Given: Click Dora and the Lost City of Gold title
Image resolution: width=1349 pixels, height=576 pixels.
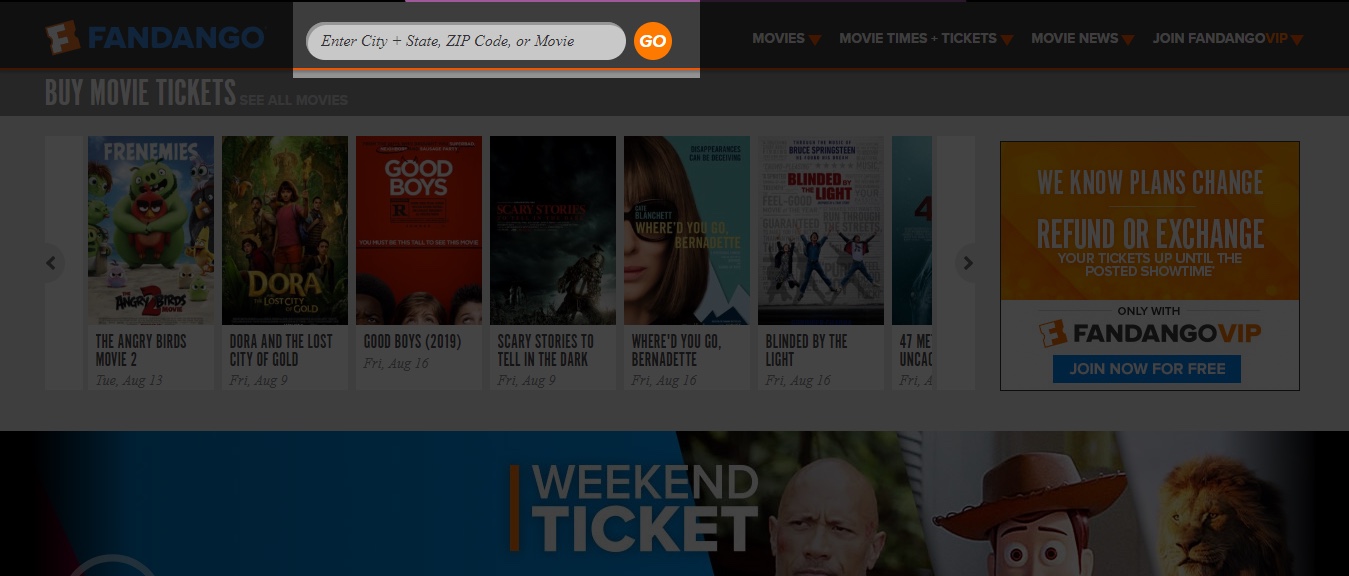Looking at the screenshot, I should [x=281, y=350].
